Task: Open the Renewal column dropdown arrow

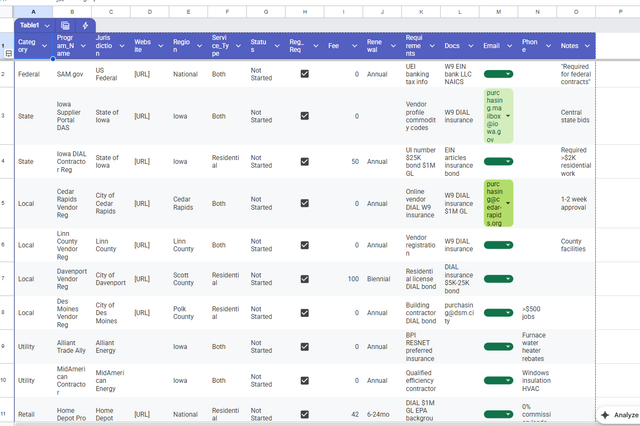Action: coord(393,46)
